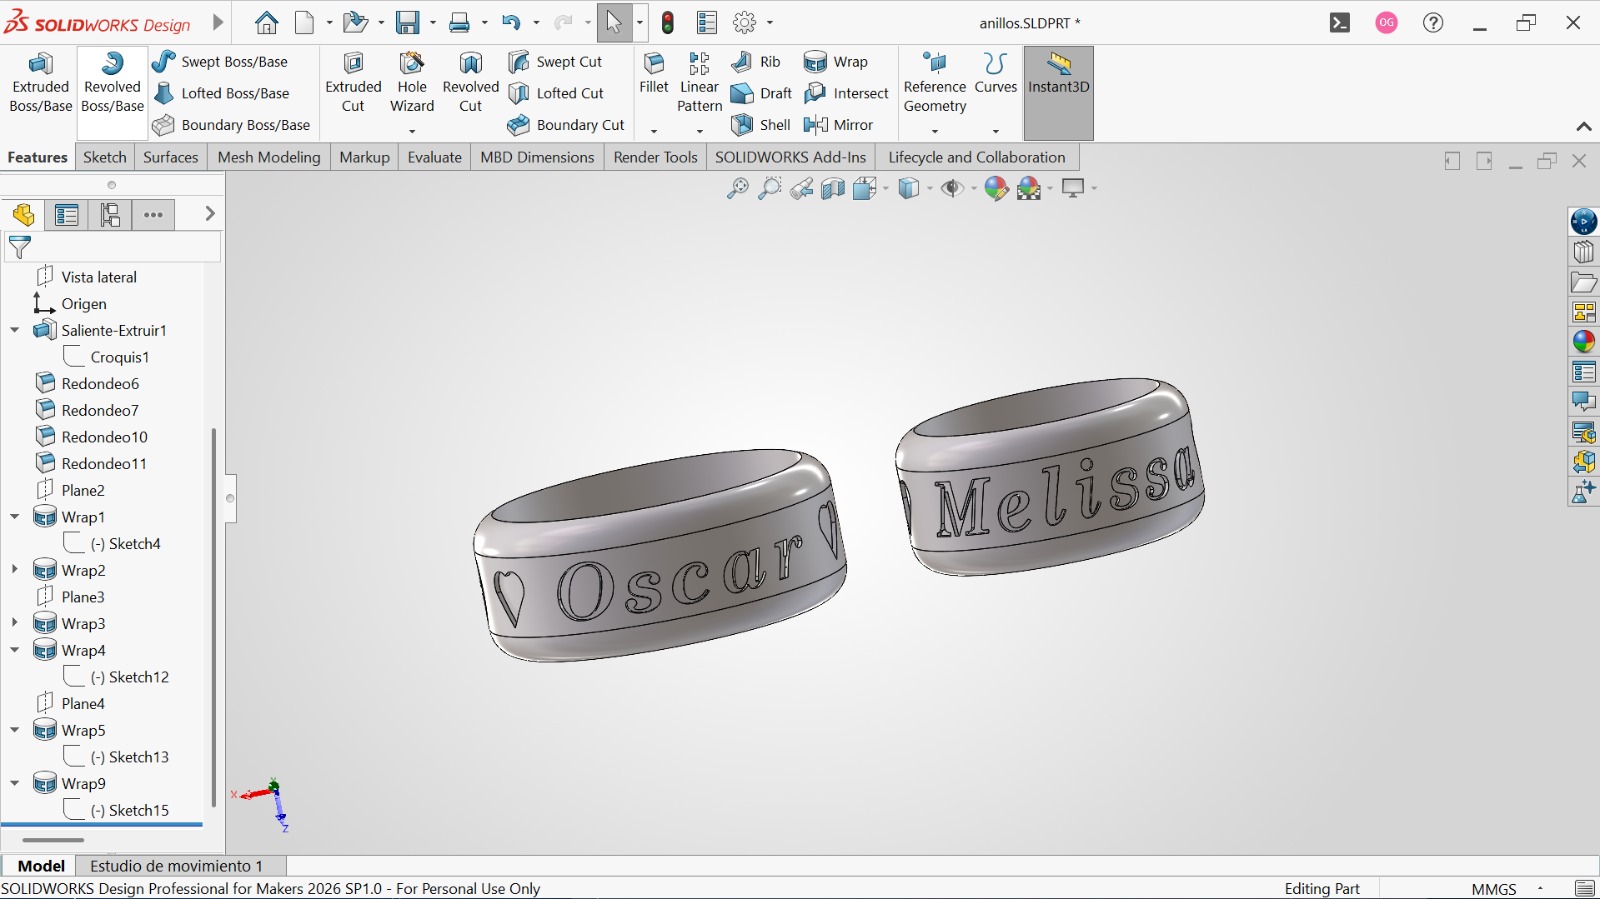Open the Evaluate tab
The image size is (1600, 899).
pos(435,157)
